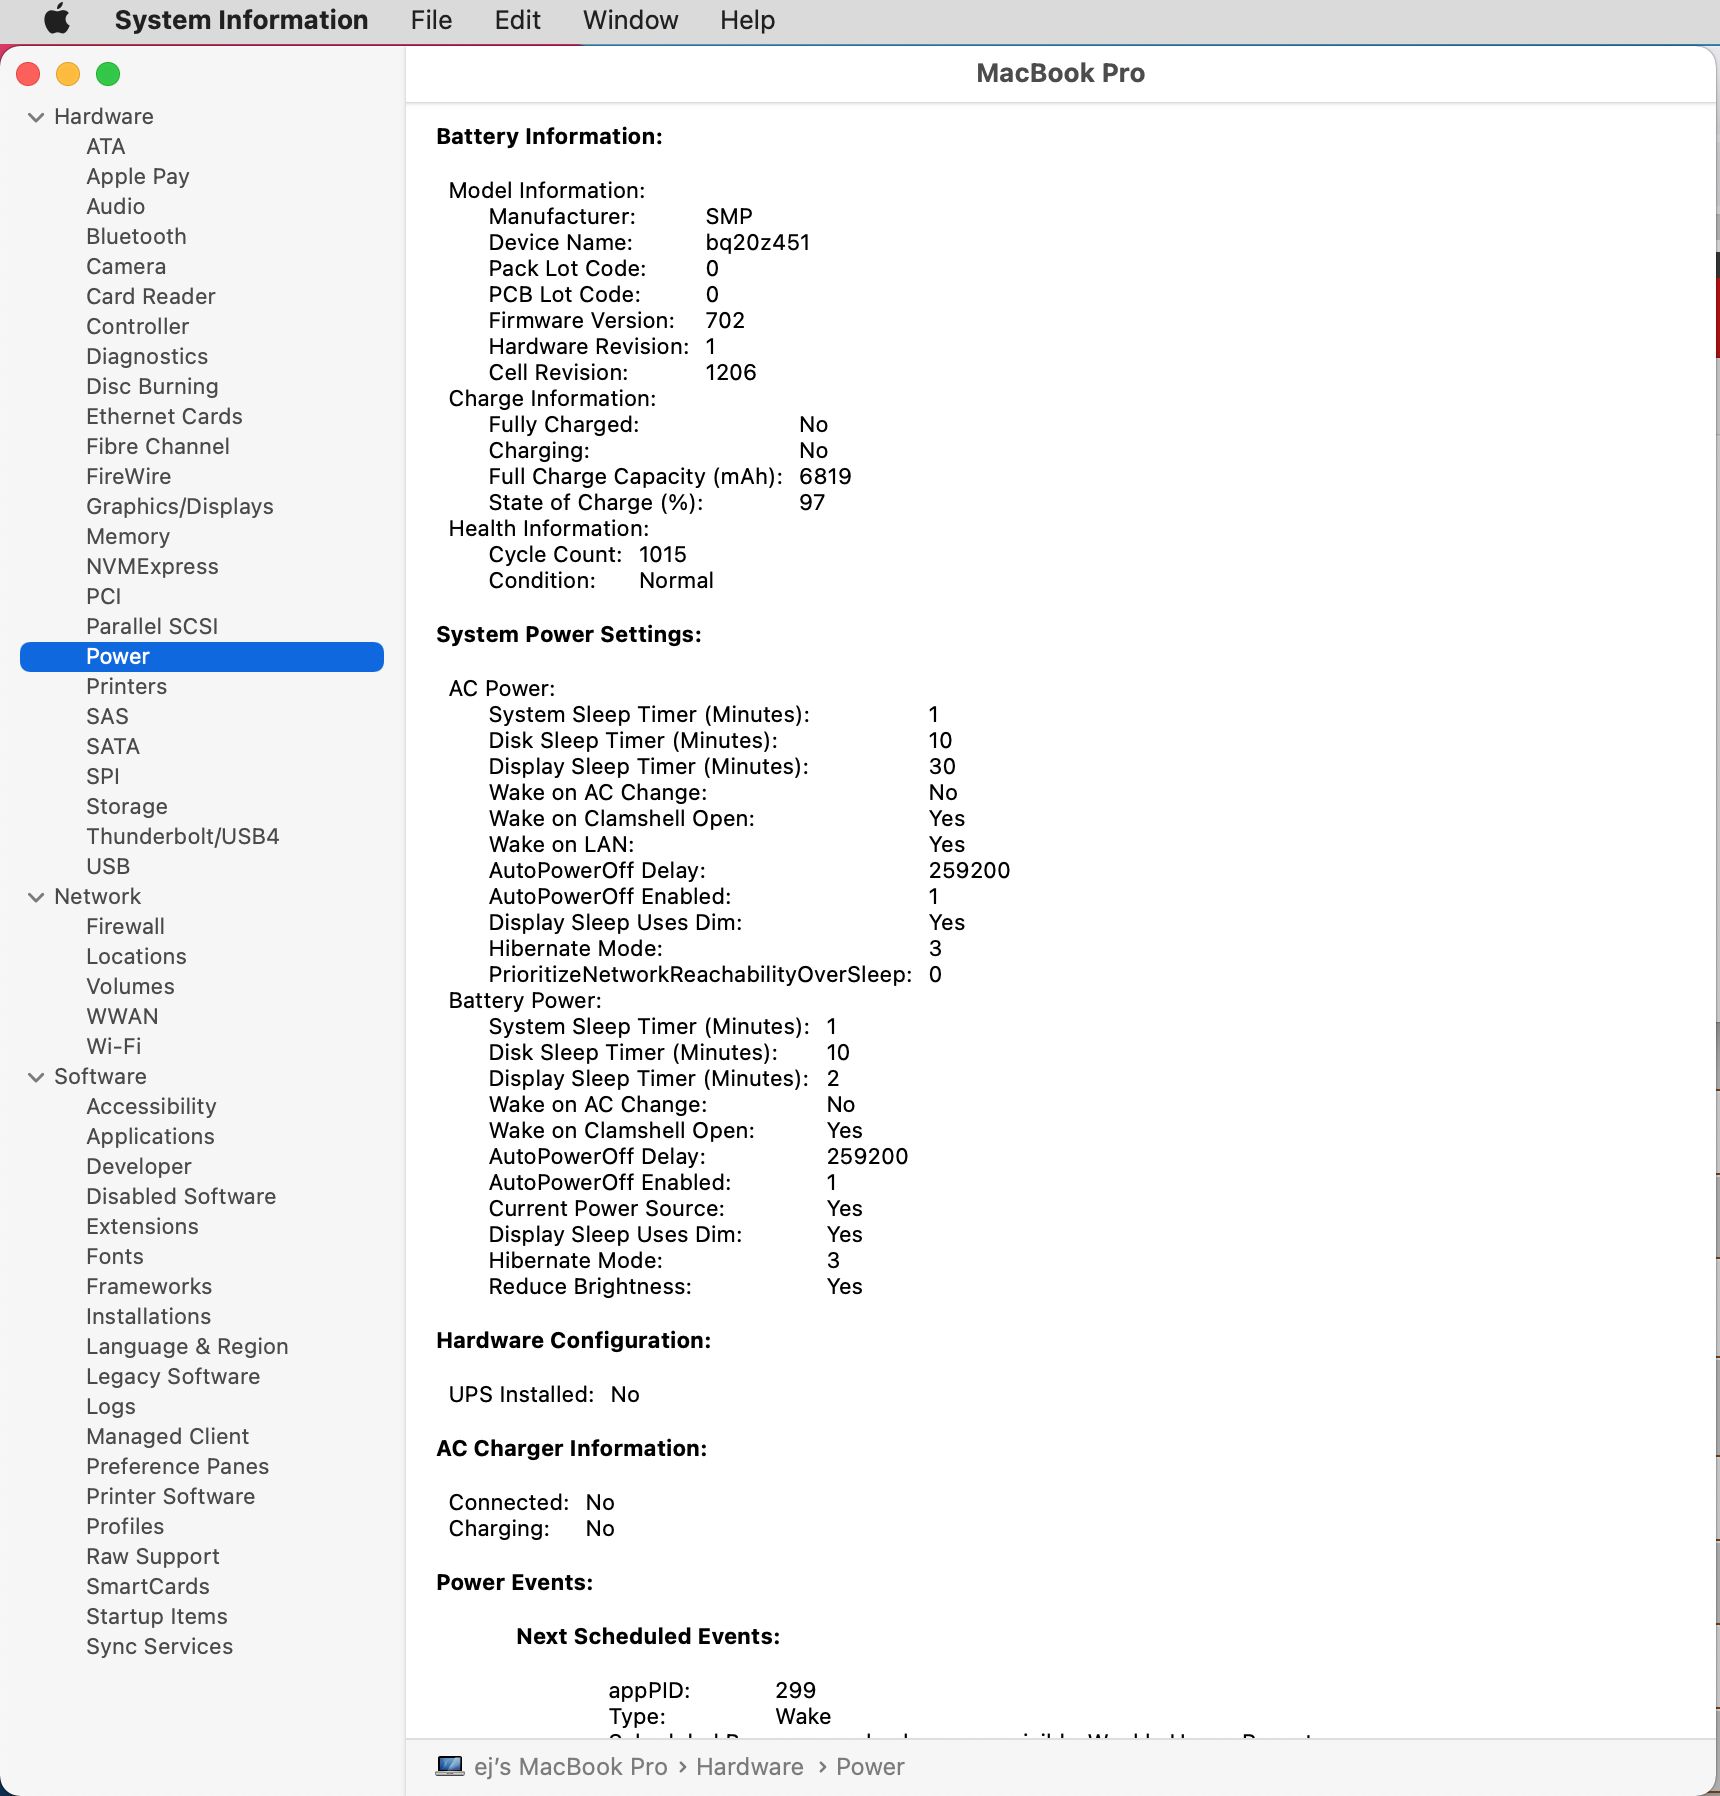The height and width of the screenshot is (1796, 1720).
Task: Collapse the Software section
Action: coord(36,1077)
